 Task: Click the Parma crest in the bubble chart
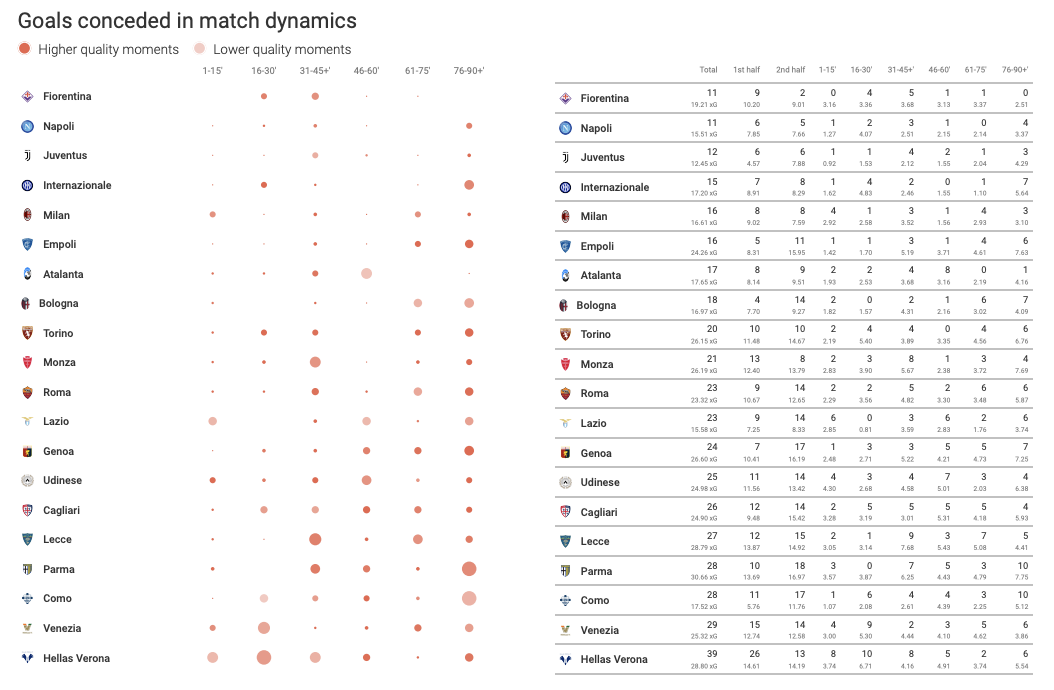coord(28,569)
